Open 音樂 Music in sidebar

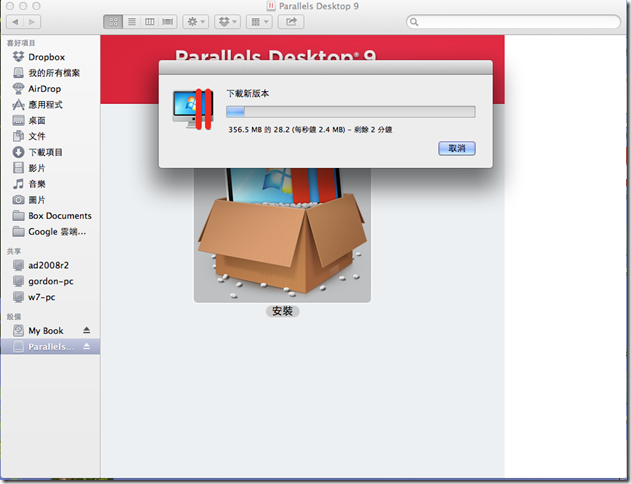pos(50,184)
